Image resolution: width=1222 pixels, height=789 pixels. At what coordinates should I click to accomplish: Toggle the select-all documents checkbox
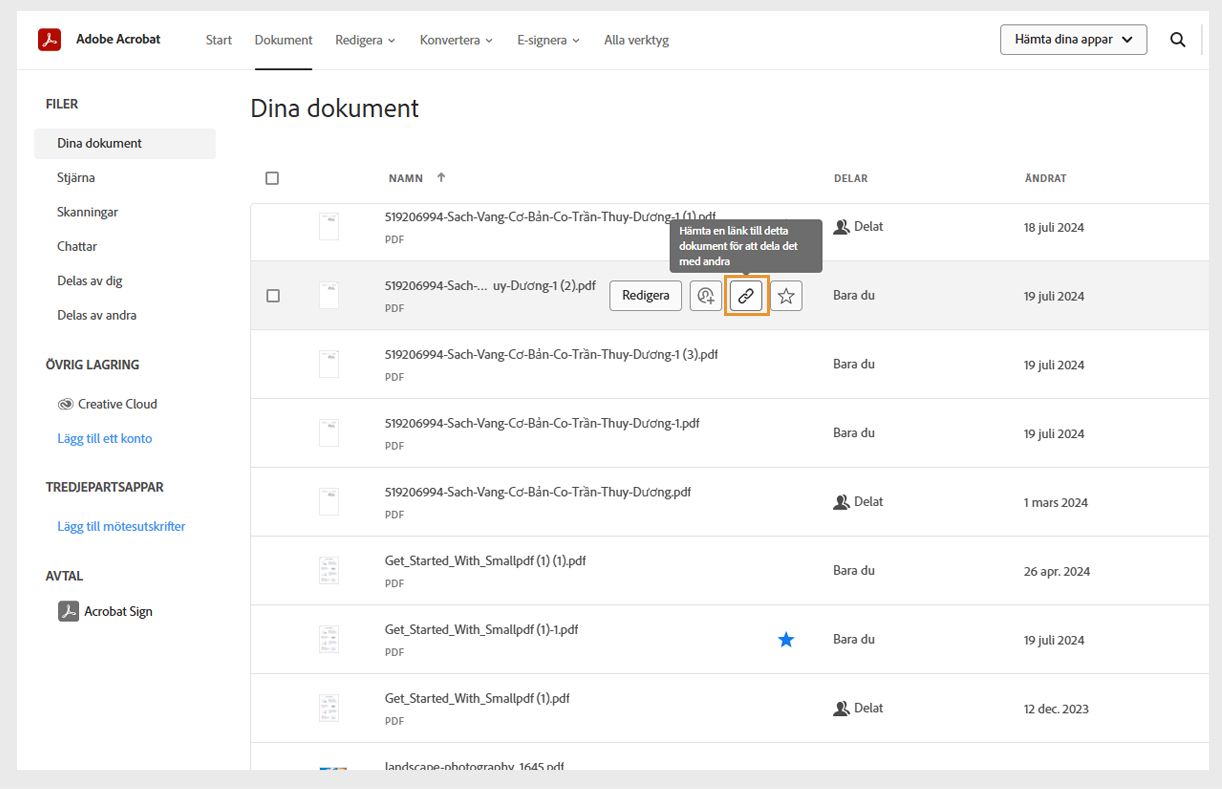pos(272,178)
